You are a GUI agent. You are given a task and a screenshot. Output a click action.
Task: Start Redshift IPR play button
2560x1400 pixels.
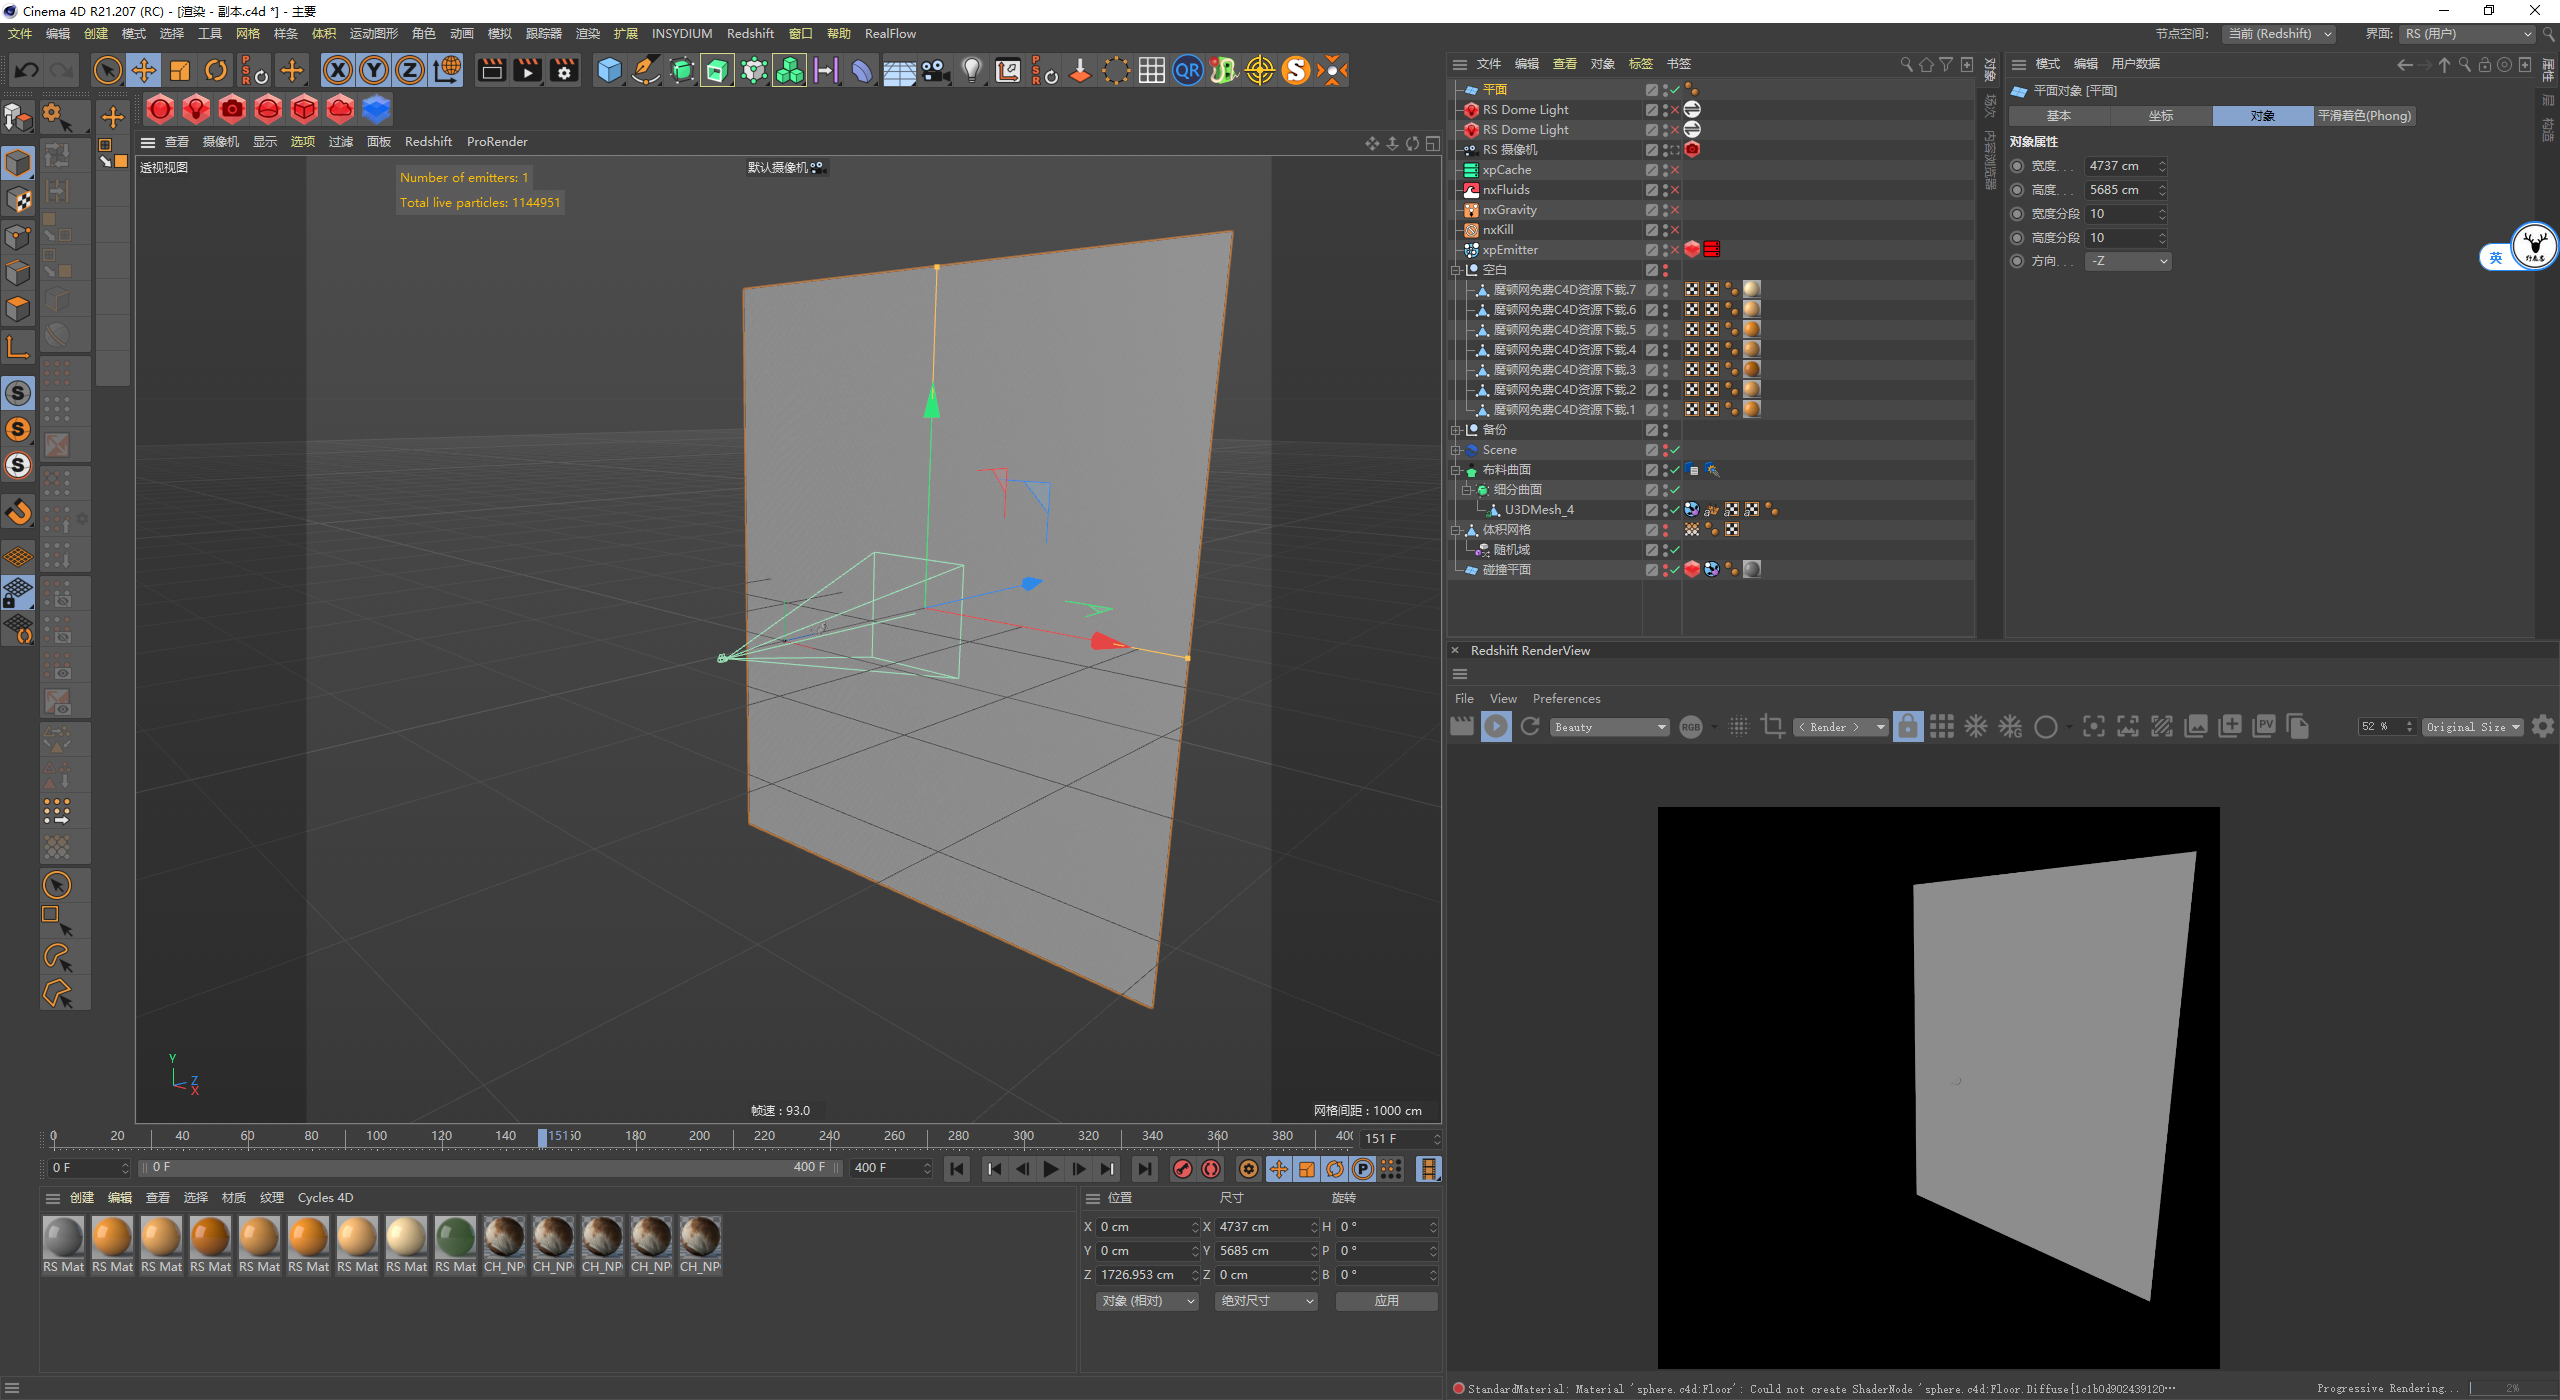[x=1496, y=727]
